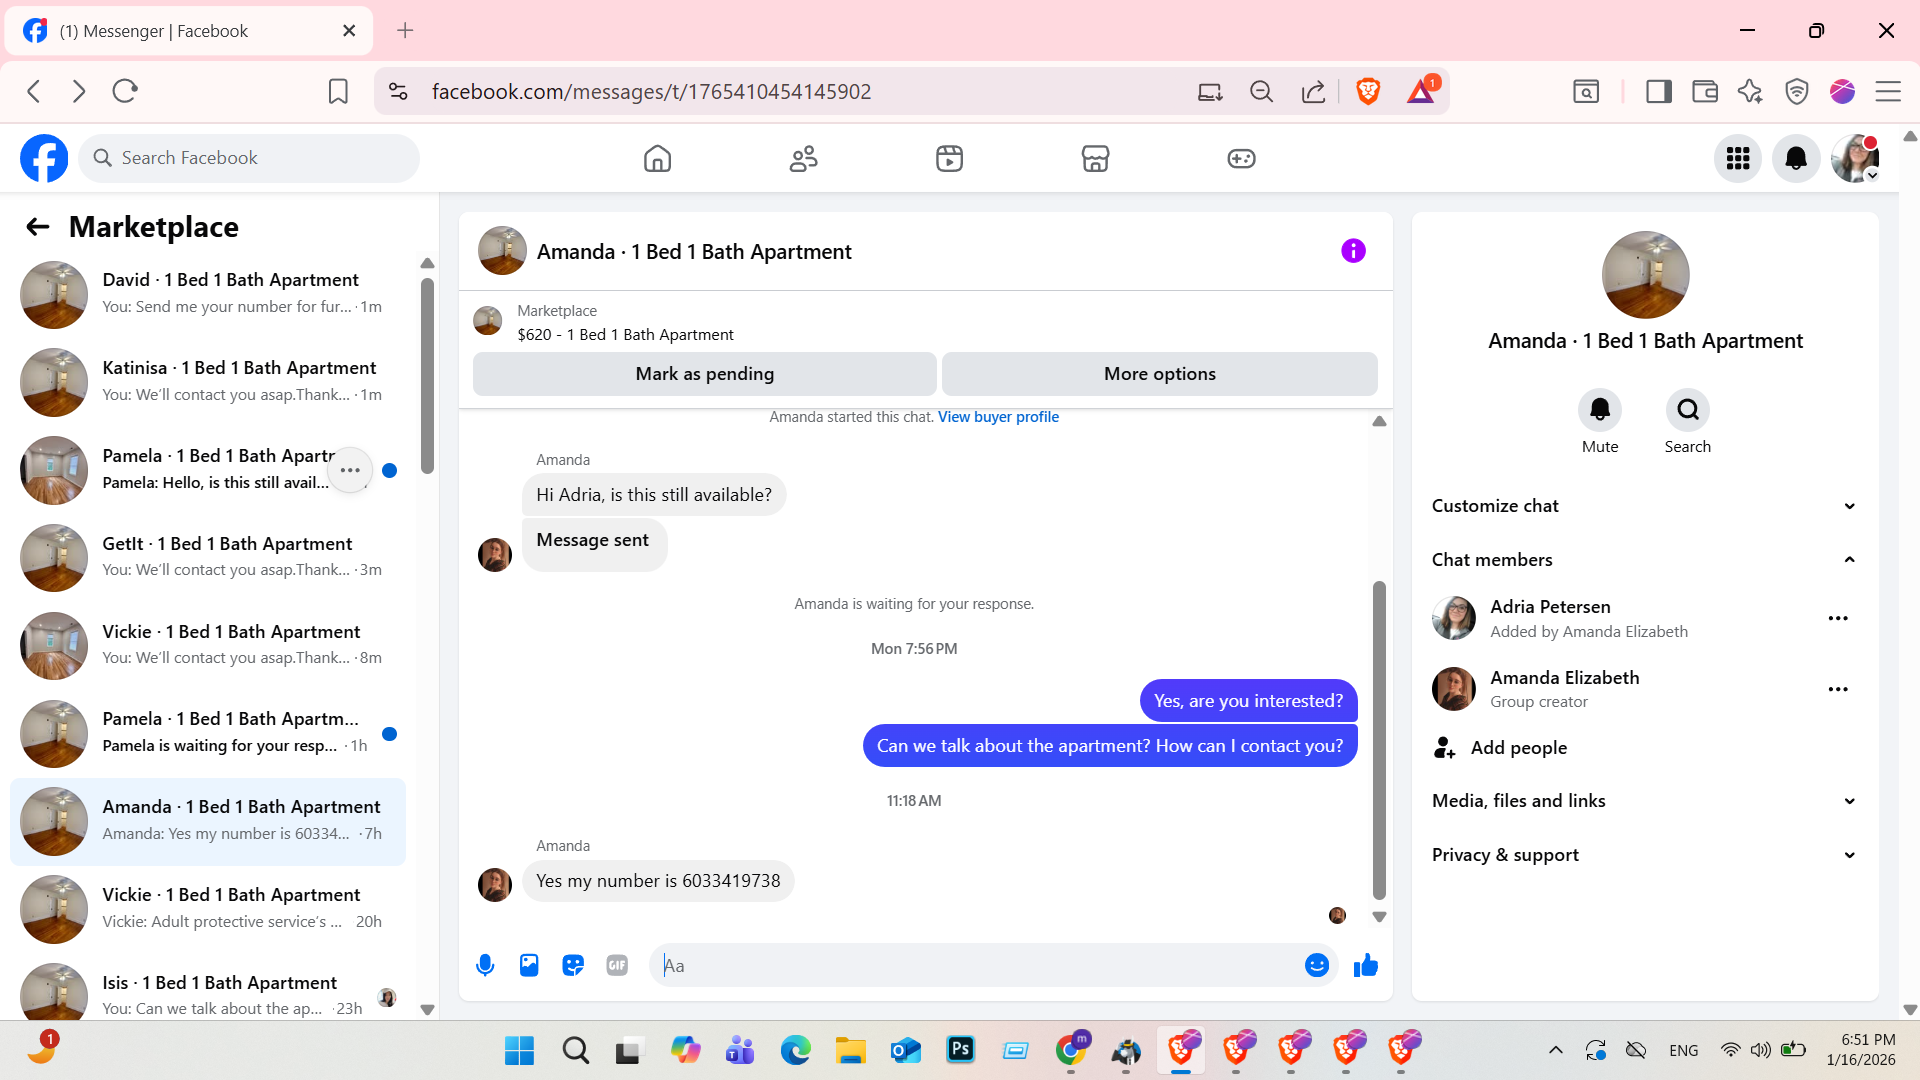The image size is (1920, 1080).
Task: Click the chat messages scrollbar
Action: tap(1379, 740)
